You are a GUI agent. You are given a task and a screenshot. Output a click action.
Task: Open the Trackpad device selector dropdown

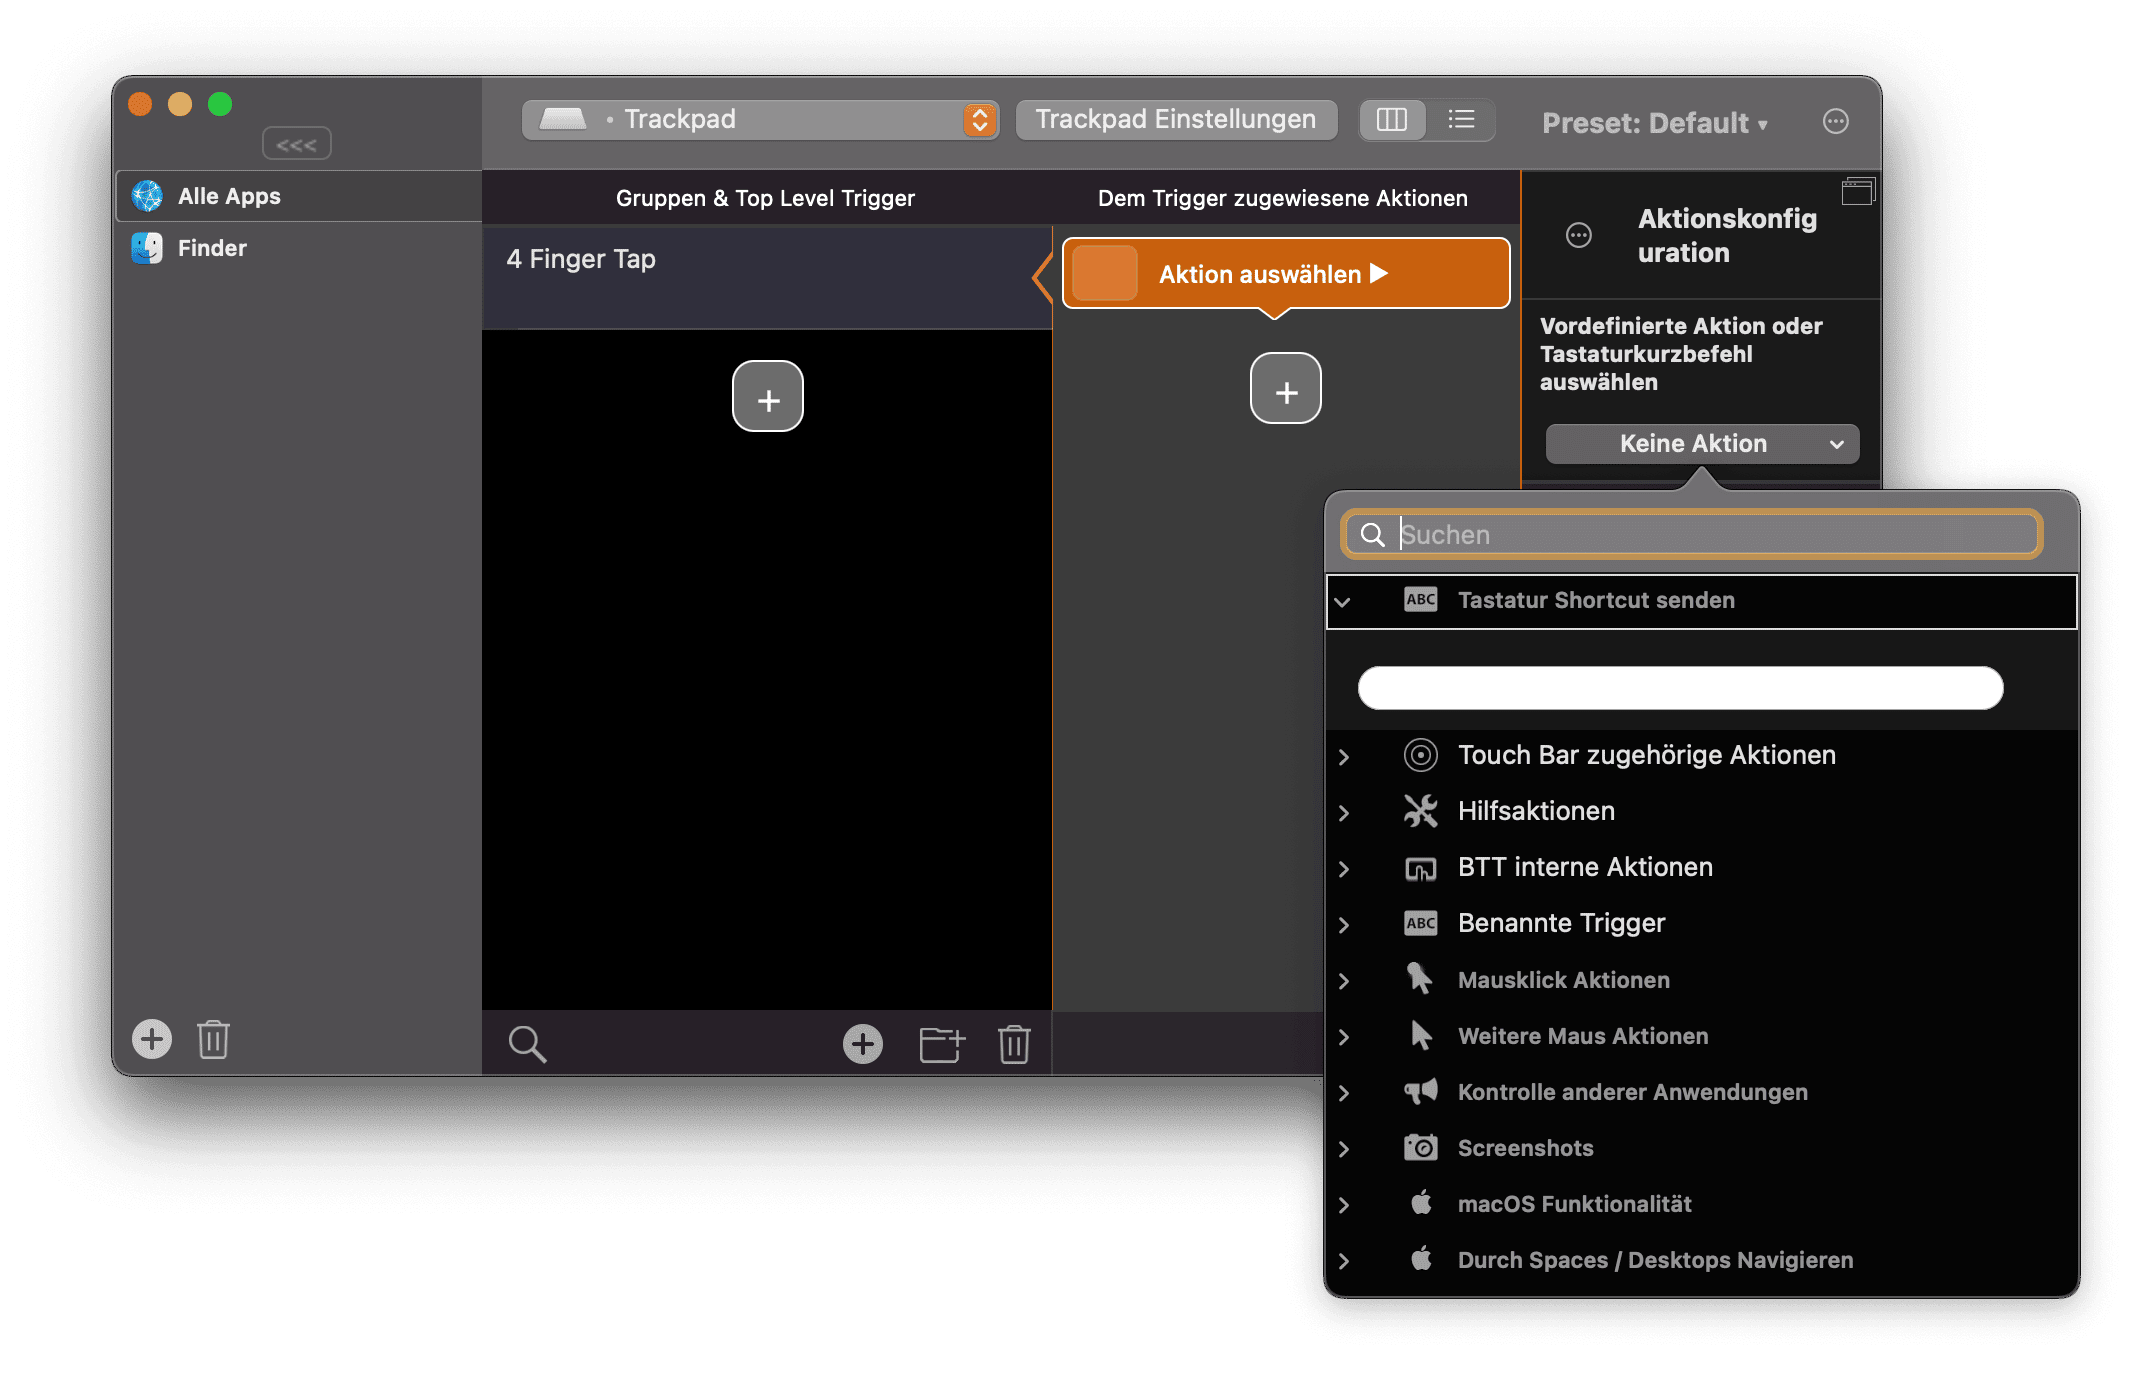pyautogui.click(x=760, y=120)
